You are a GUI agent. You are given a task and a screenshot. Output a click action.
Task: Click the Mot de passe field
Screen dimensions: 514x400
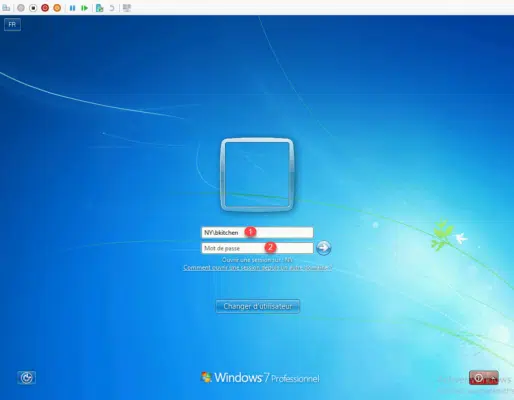tap(257, 248)
